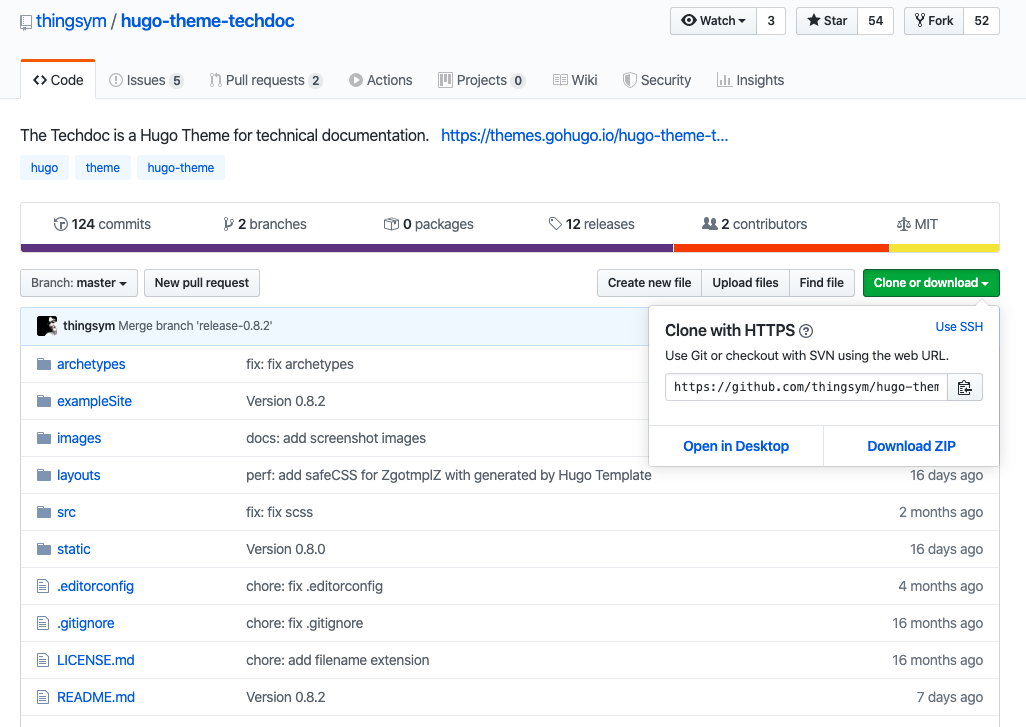Click the theme topic tag
Image resolution: width=1026 pixels, height=727 pixels.
(103, 168)
